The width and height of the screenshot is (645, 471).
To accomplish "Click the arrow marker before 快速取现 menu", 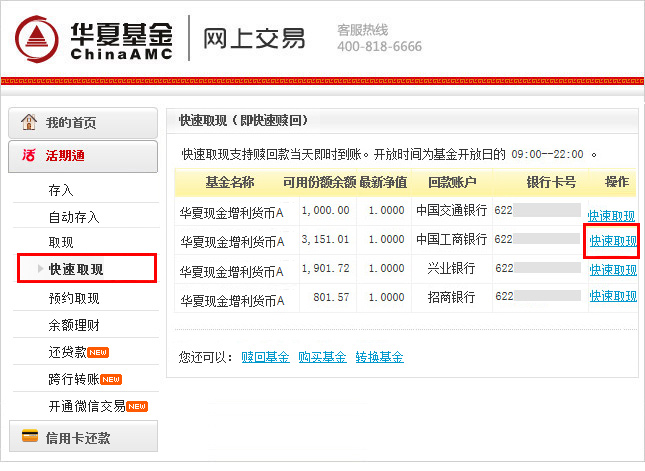I will tap(40, 269).
